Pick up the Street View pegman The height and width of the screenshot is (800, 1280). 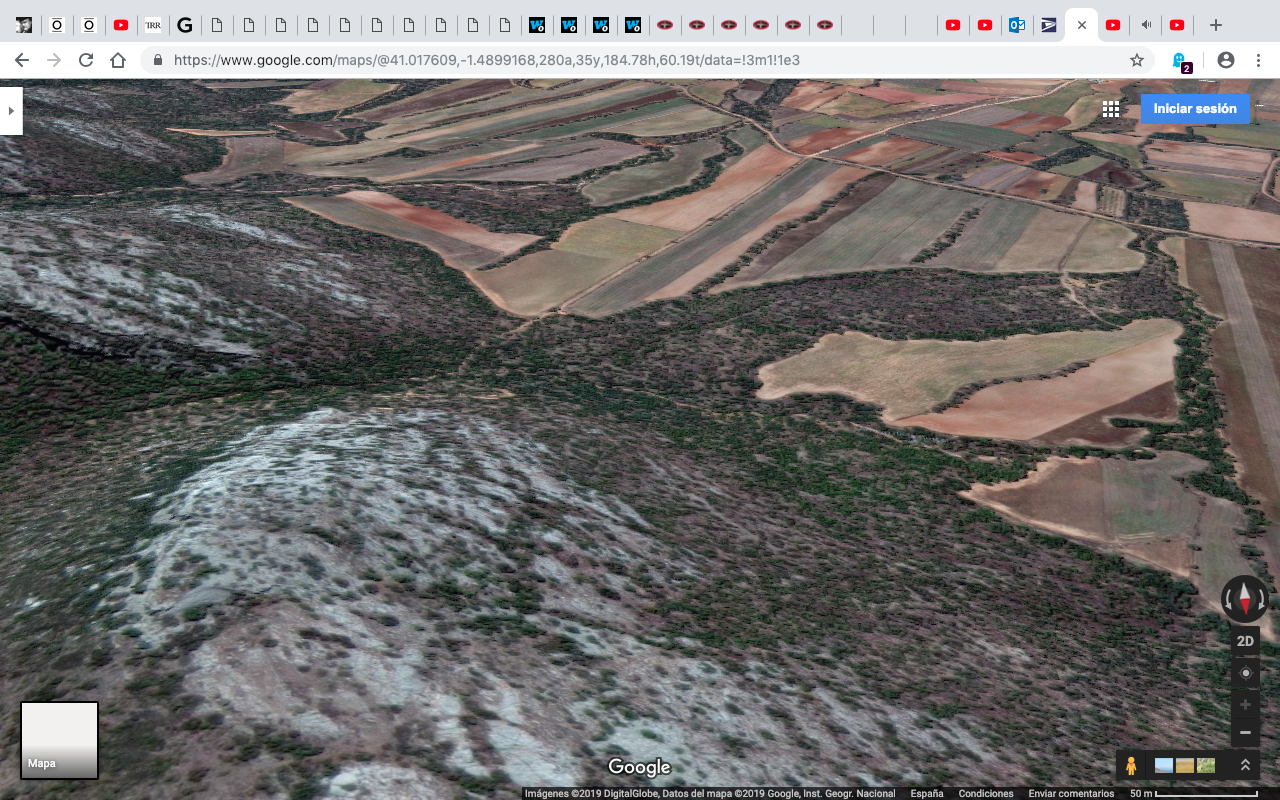click(x=1131, y=765)
